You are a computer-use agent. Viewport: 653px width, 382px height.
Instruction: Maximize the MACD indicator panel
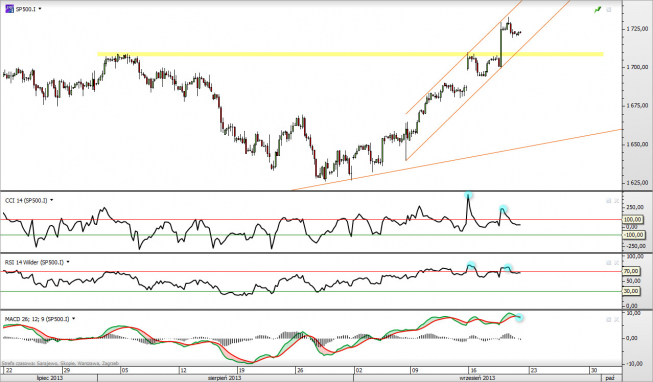tap(608, 320)
